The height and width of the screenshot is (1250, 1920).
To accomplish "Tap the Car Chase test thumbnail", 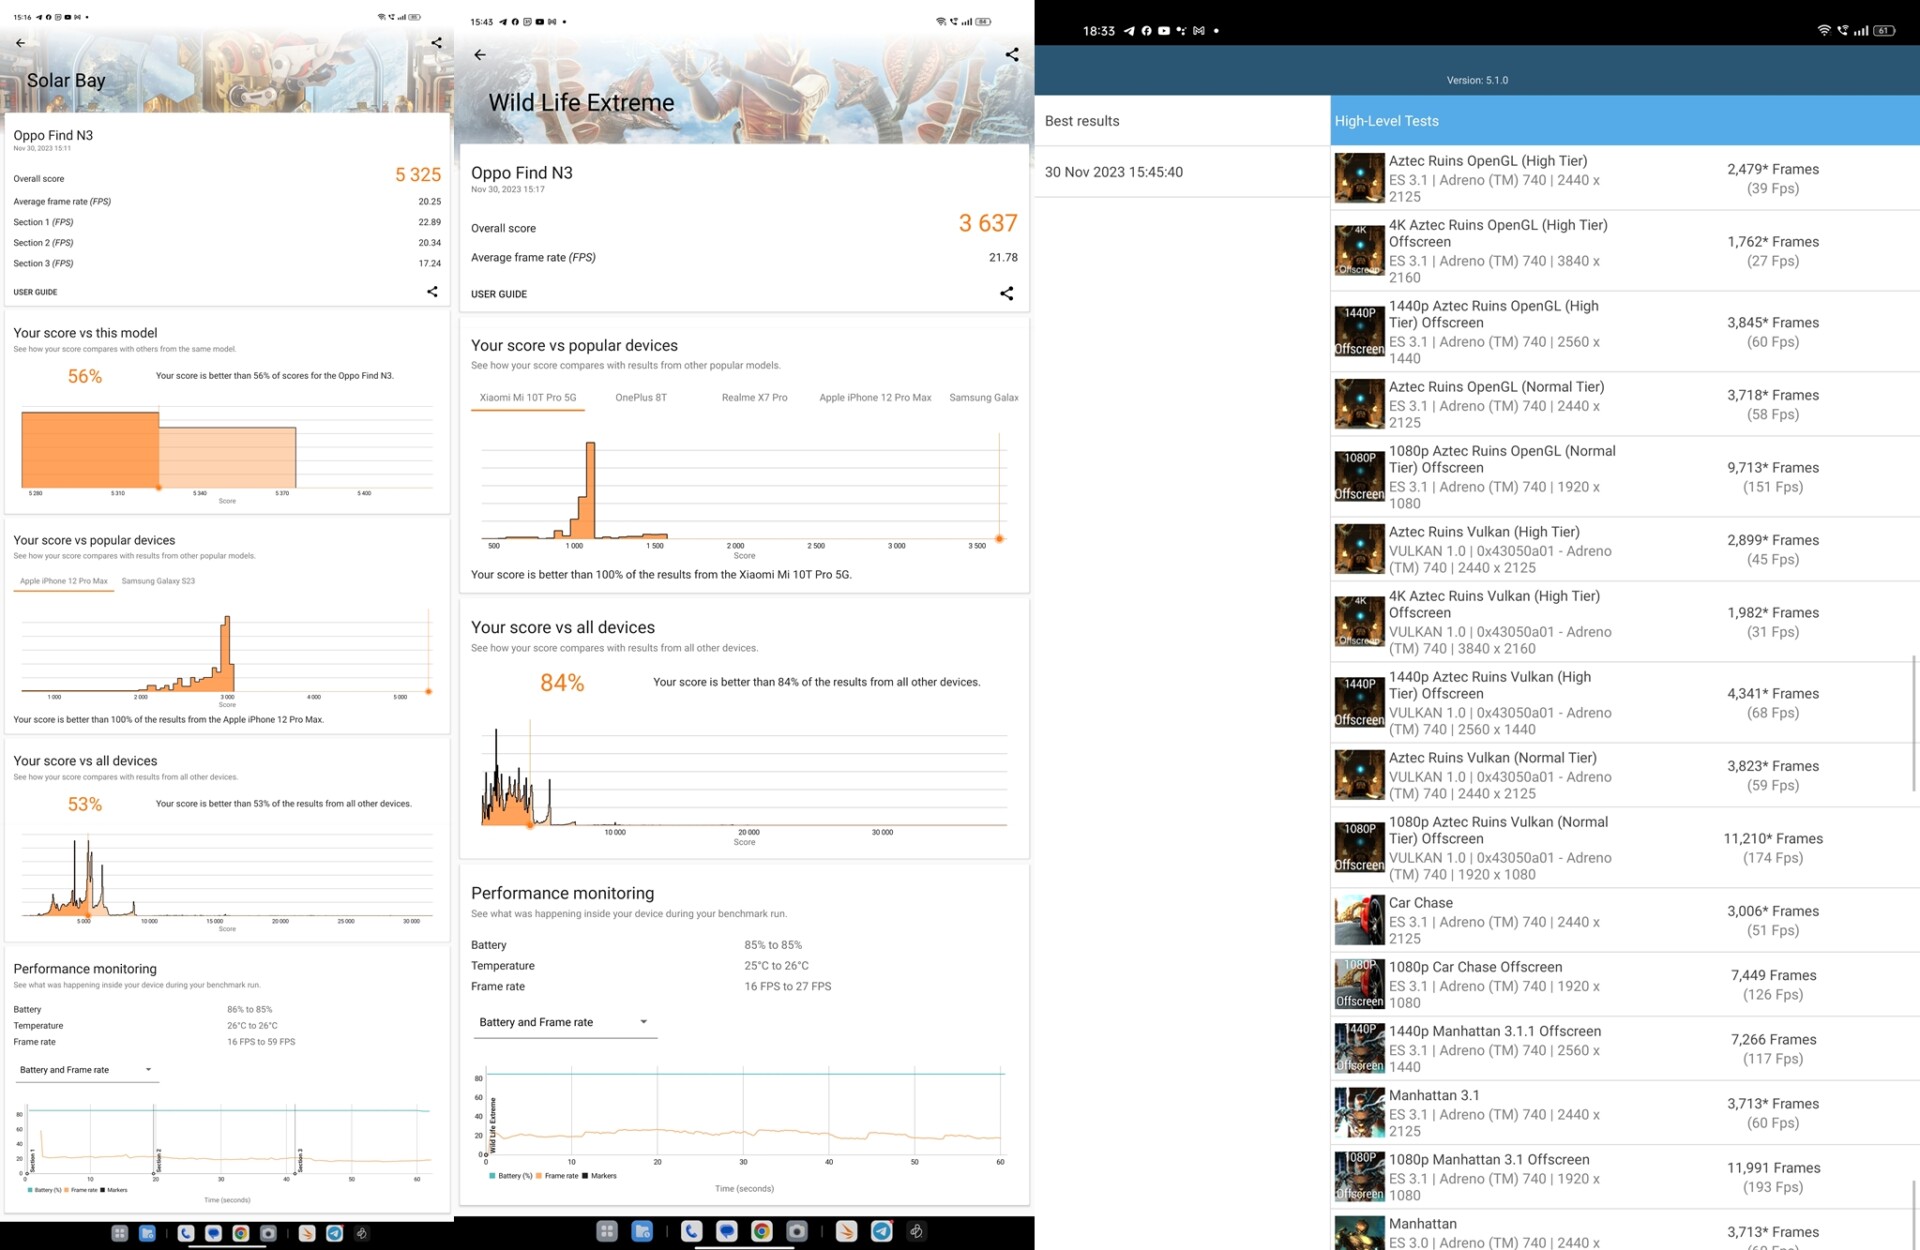I will click(x=1359, y=920).
